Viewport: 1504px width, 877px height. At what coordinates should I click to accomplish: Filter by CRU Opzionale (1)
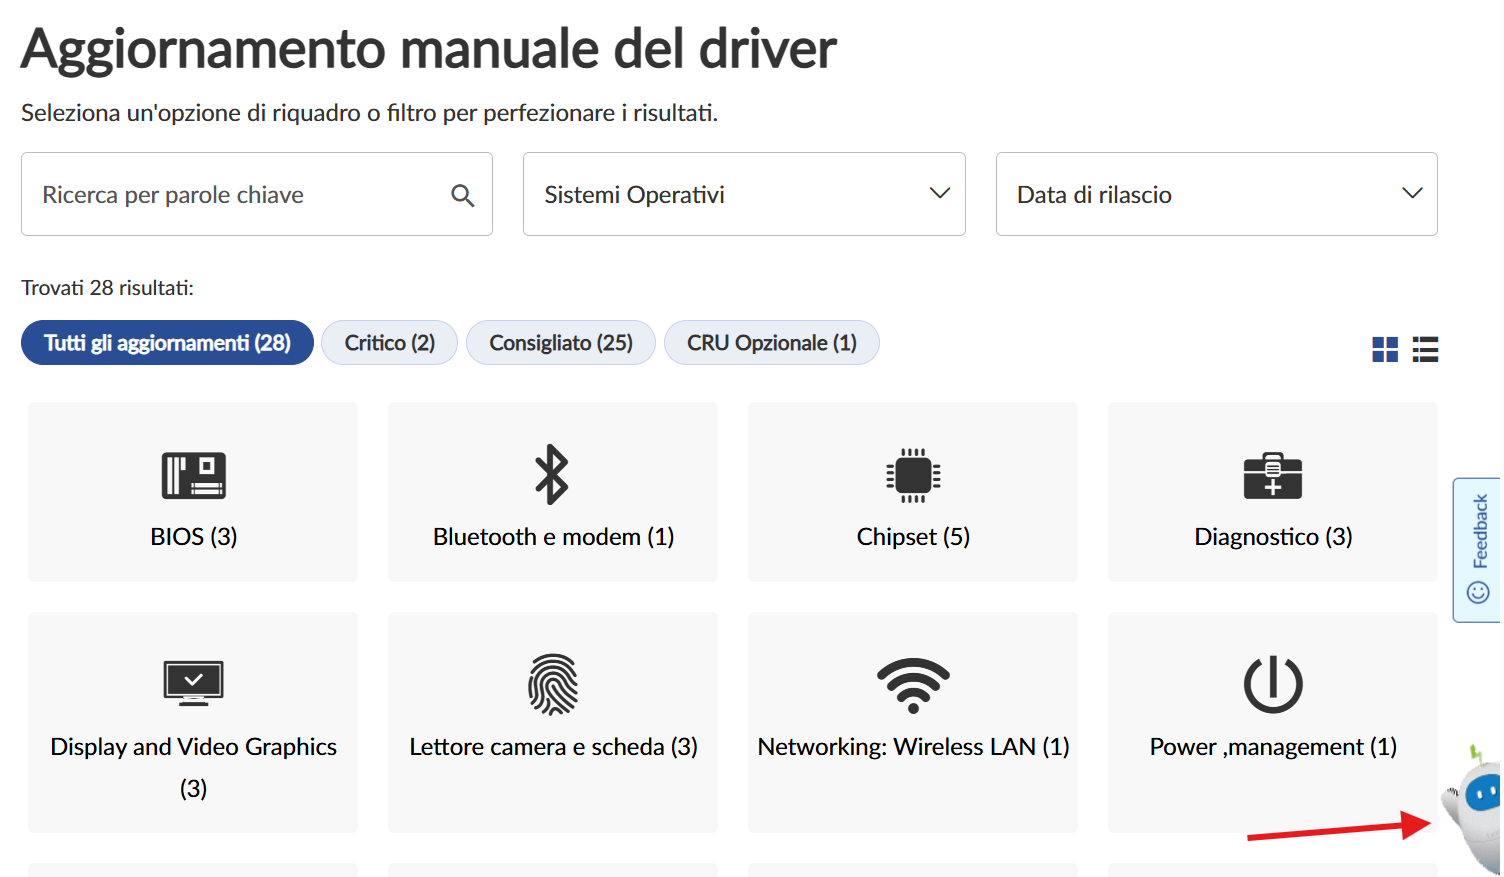click(772, 343)
